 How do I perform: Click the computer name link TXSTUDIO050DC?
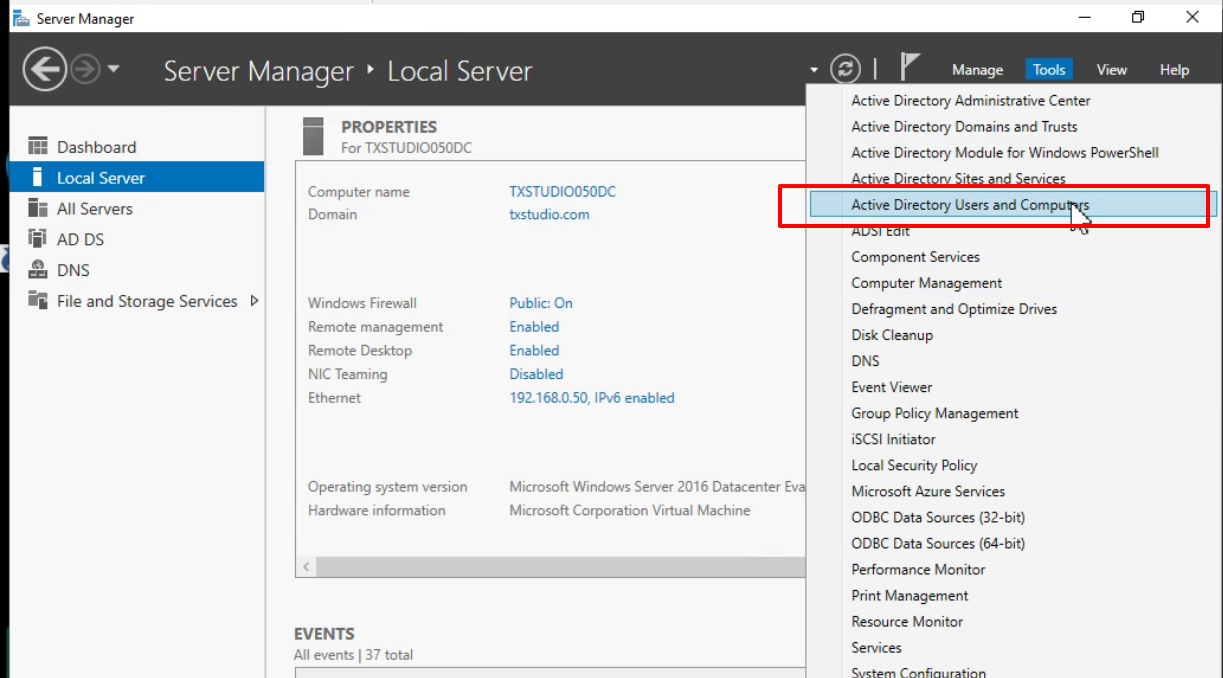click(x=562, y=192)
